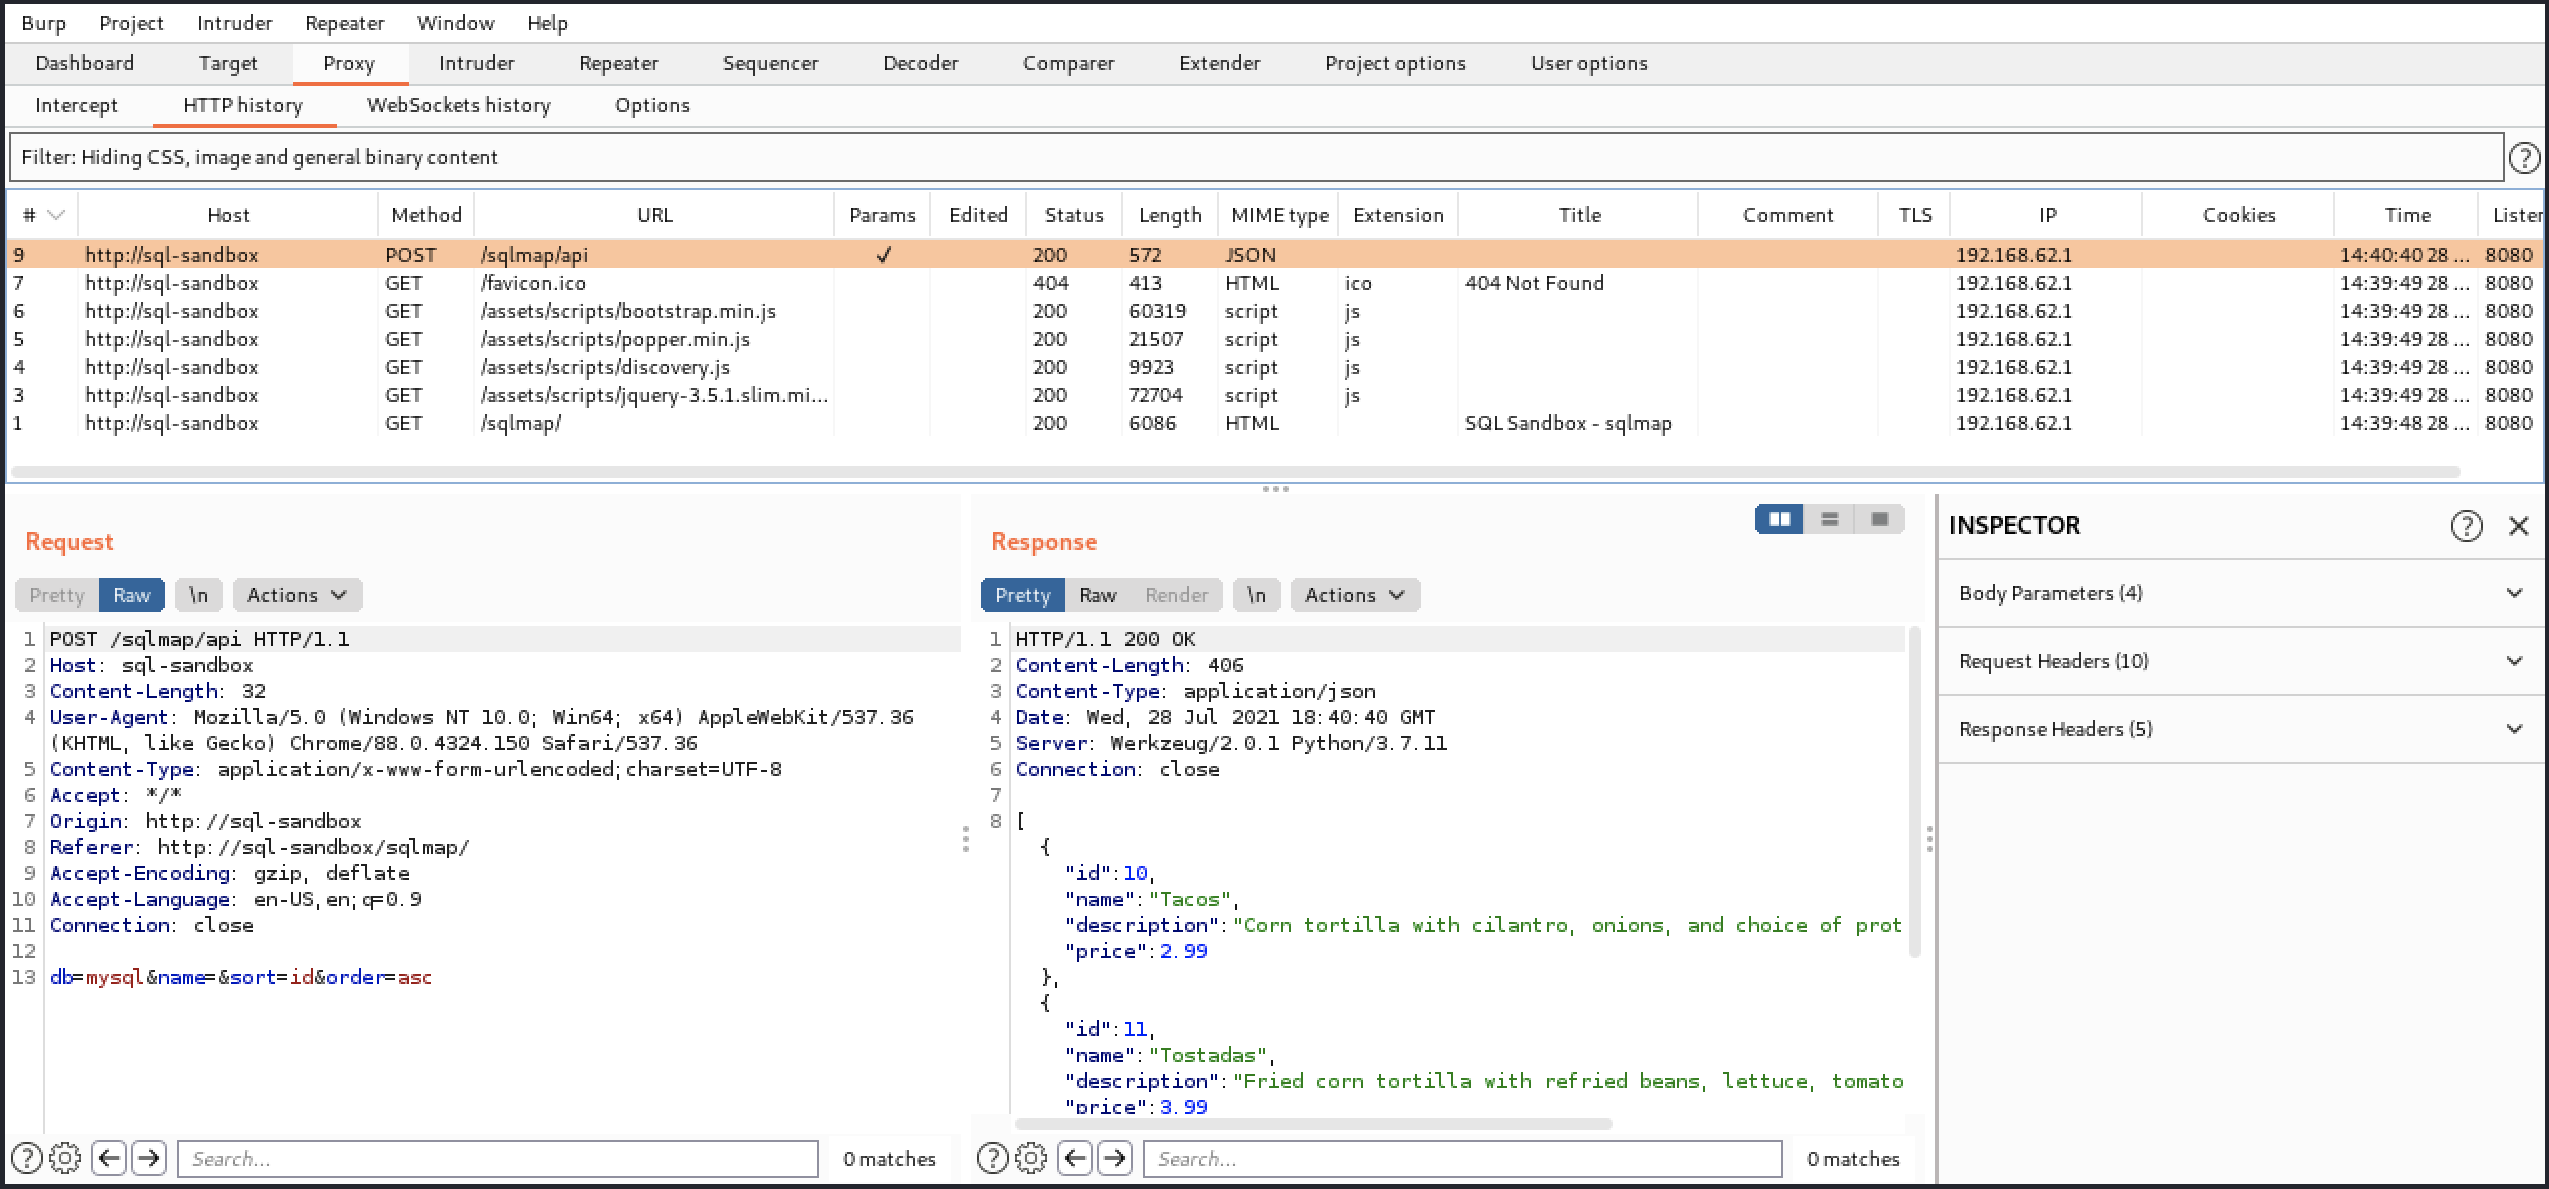
Task: Open the Repeater menu in menu bar
Action: click(x=344, y=23)
